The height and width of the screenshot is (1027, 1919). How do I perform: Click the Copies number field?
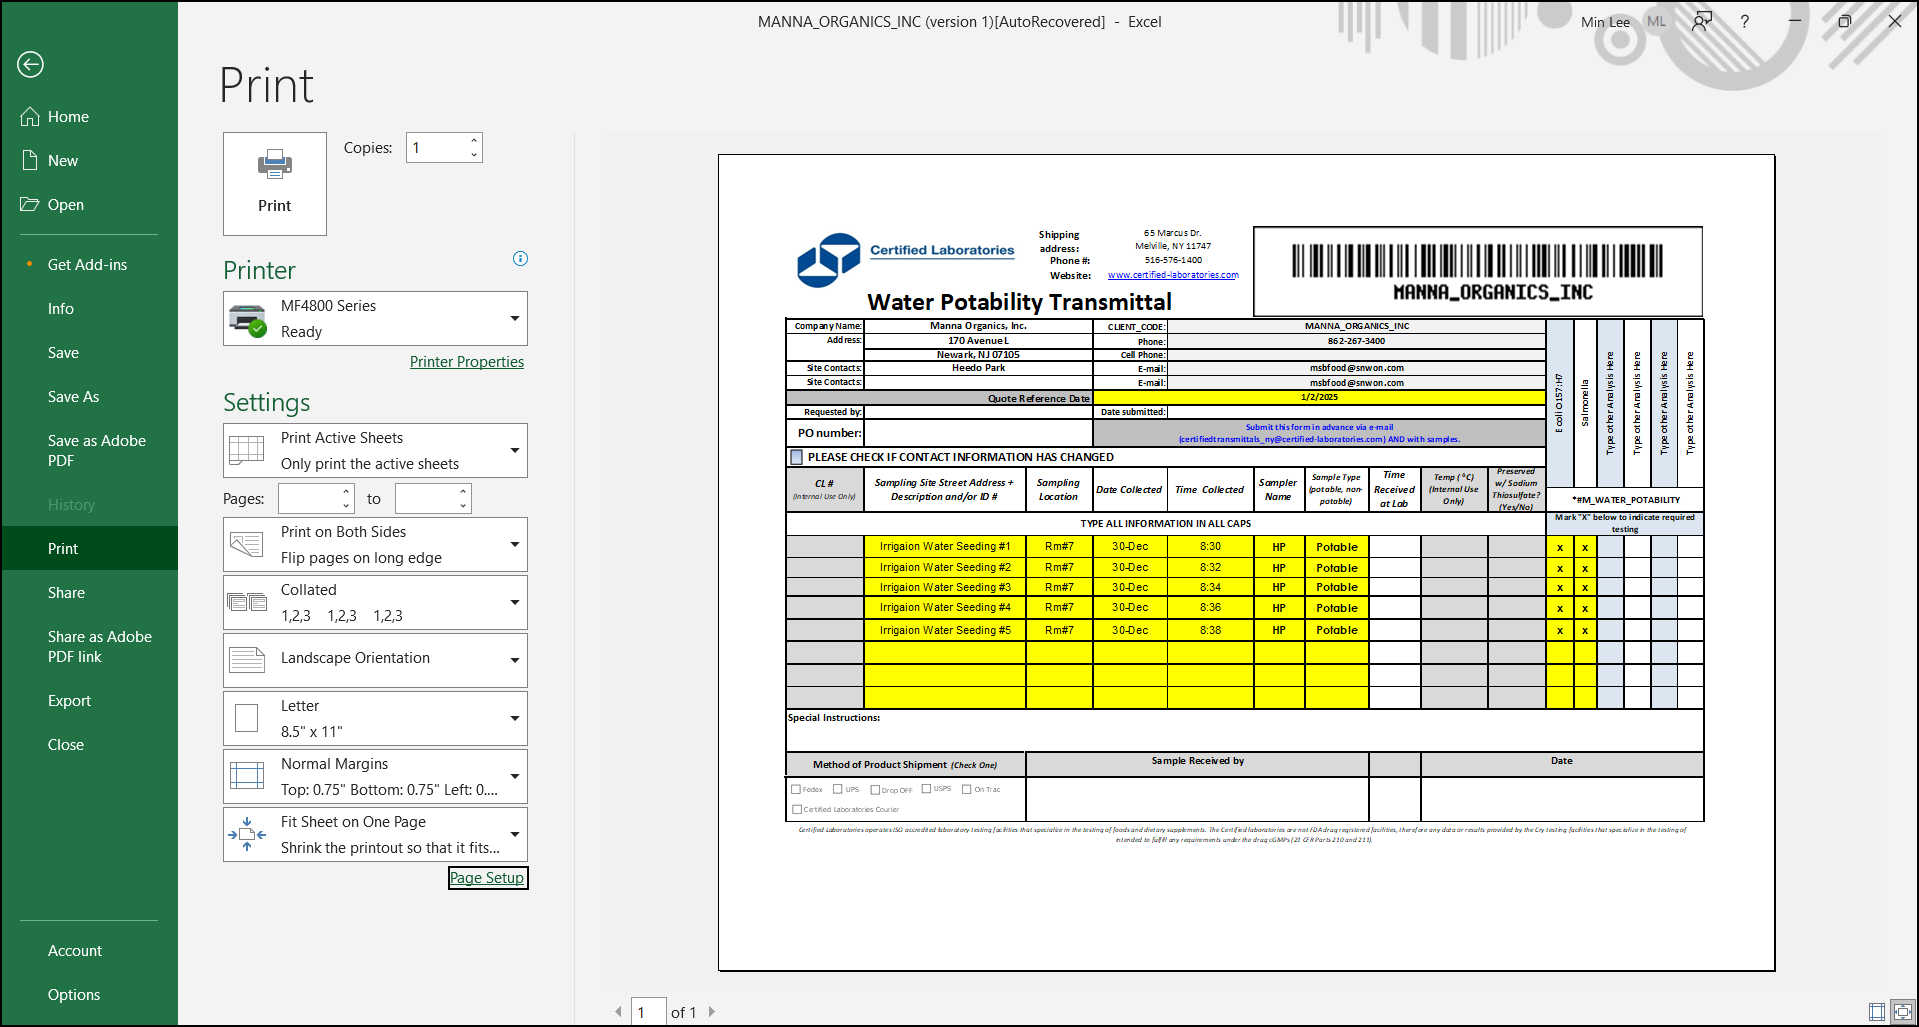point(437,148)
